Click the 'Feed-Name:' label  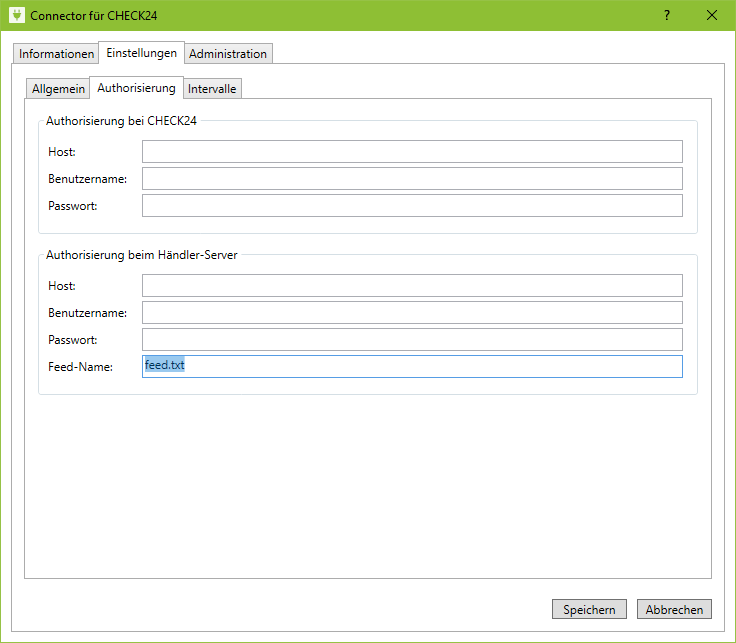[80, 367]
